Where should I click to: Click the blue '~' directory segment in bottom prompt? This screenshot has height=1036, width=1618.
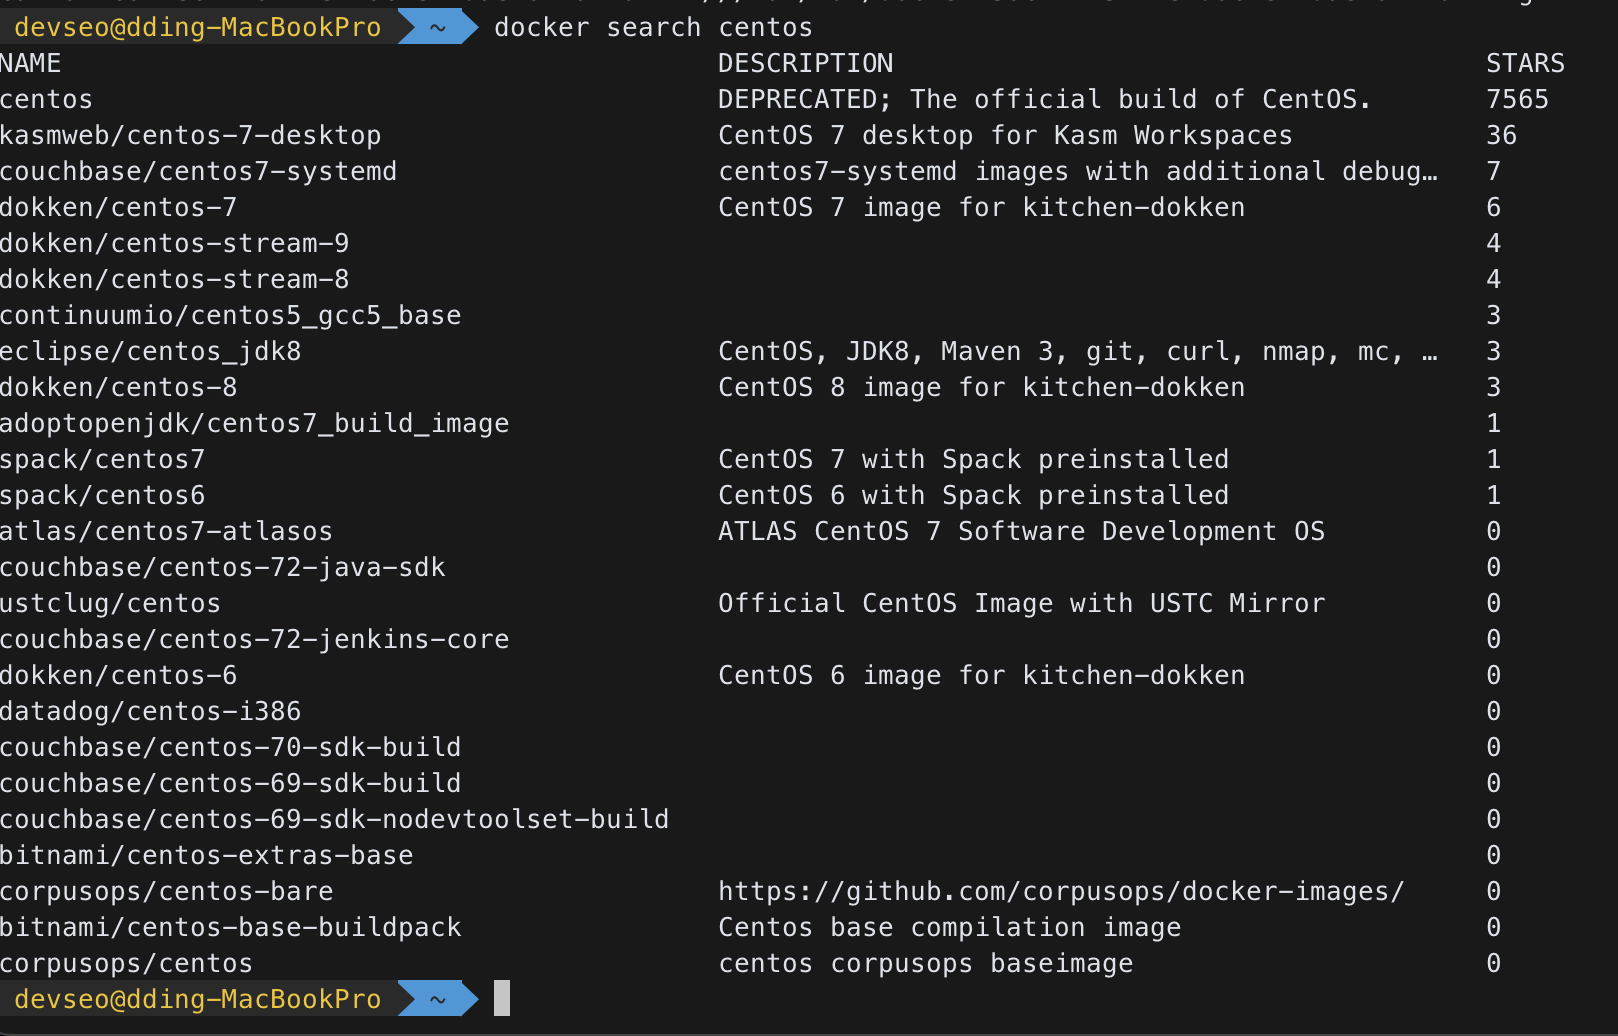coord(438,1000)
